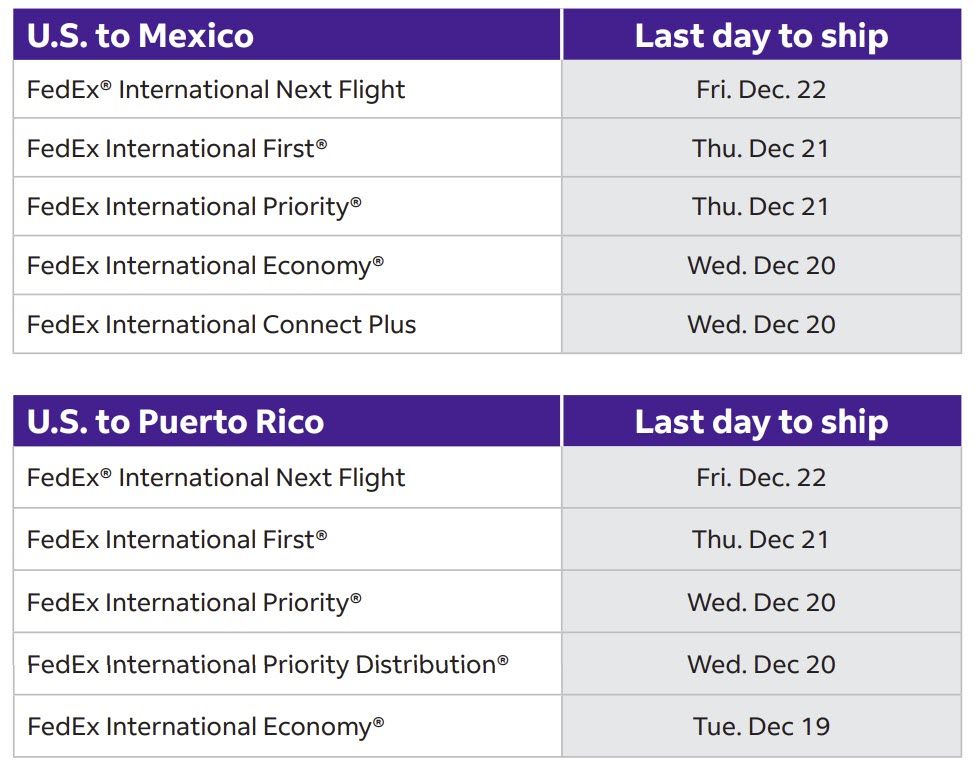Click the U.S. to Mexico table header
Screen dimensions: 978x771
[140, 36]
